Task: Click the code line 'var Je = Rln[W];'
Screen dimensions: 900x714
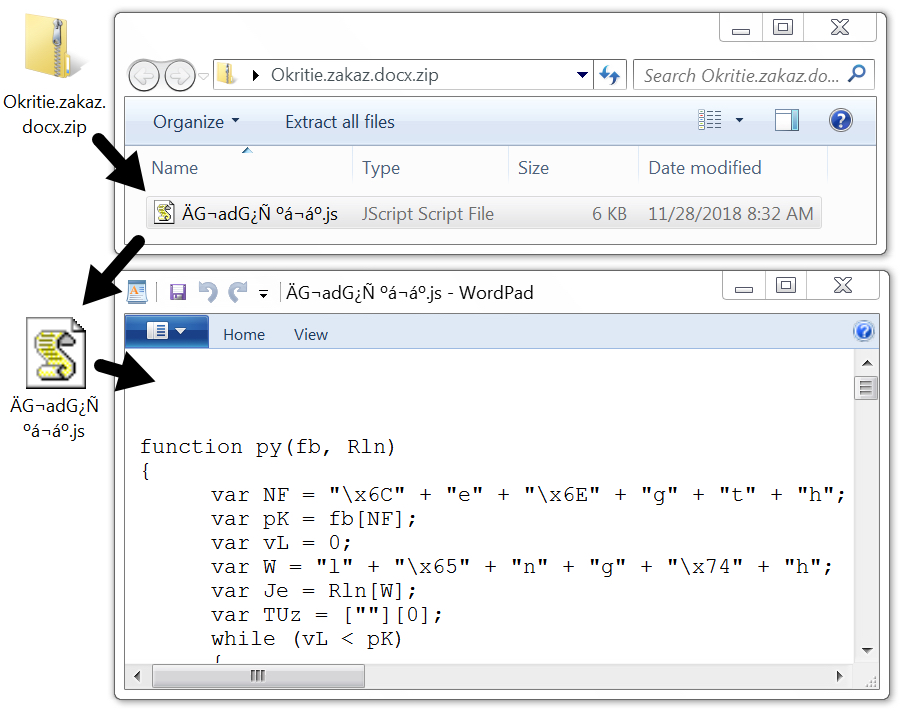Action: (313, 591)
